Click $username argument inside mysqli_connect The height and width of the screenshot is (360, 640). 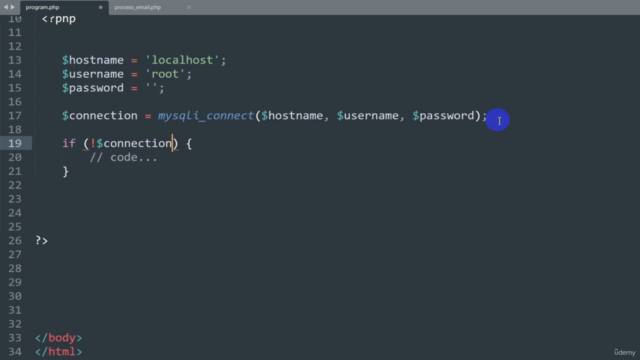pyautogui.click(x=367, y=116)
